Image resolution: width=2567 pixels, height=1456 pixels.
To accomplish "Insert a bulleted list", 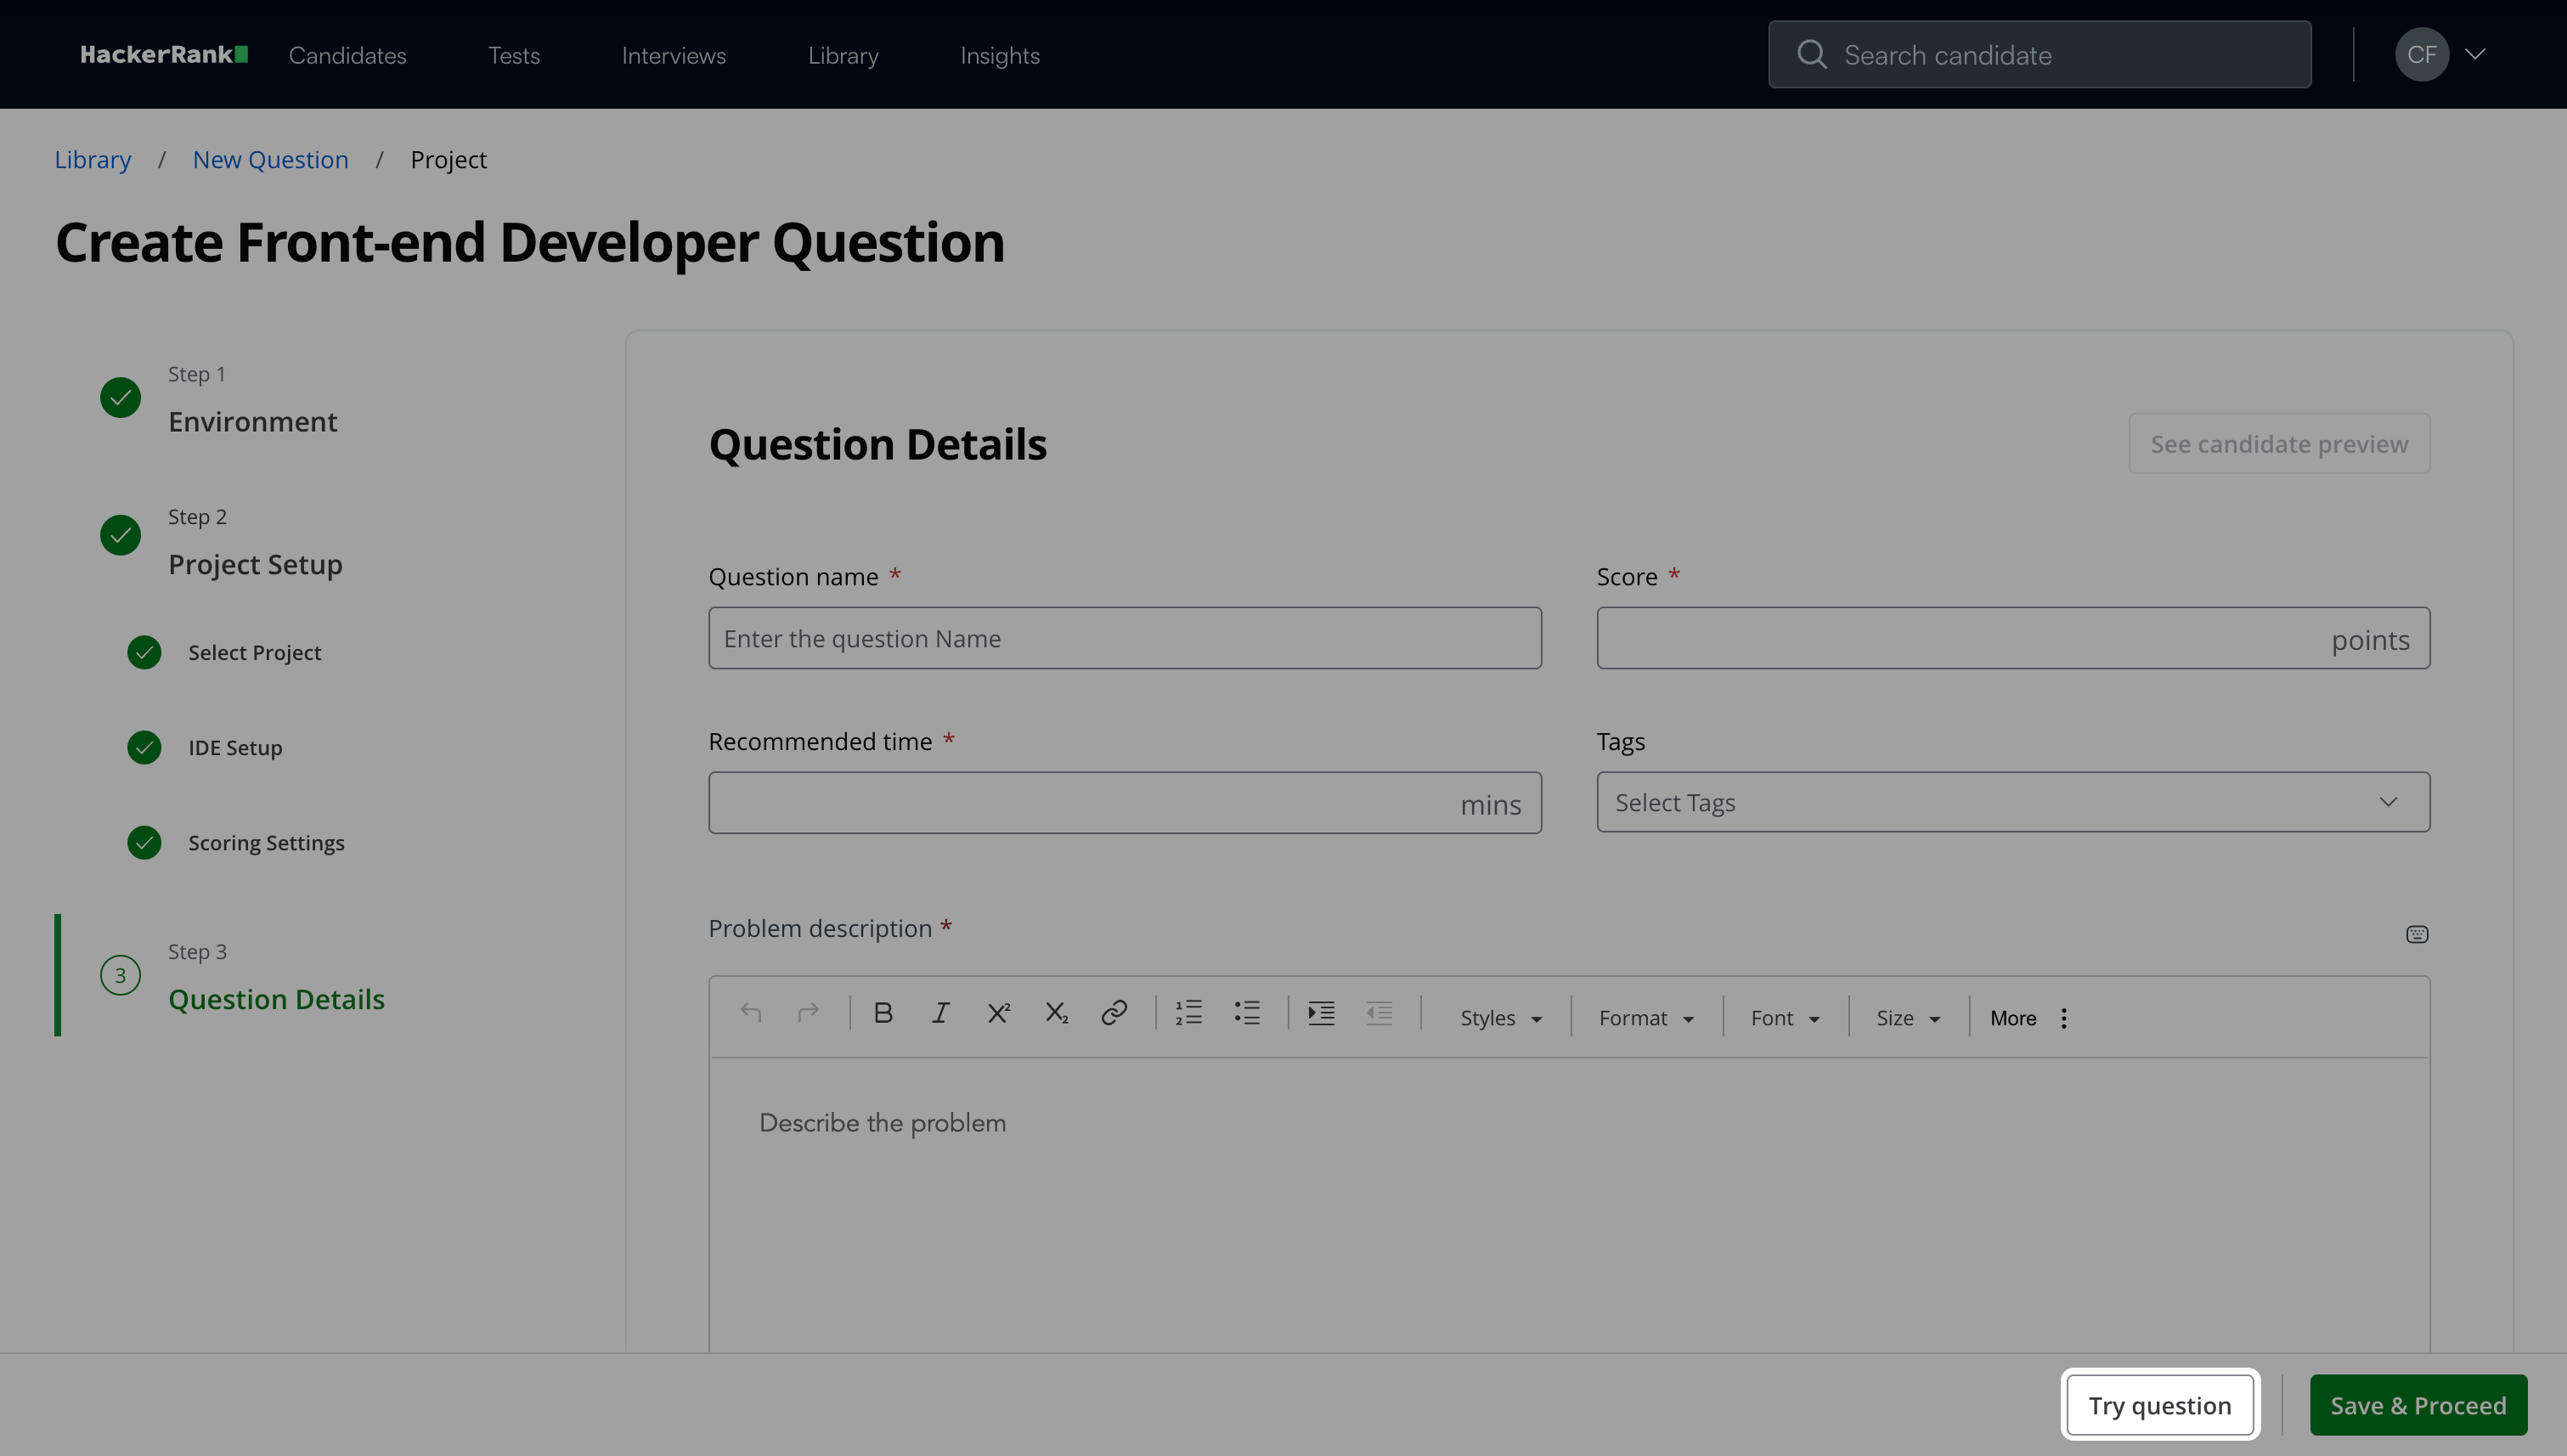I will 1246,1014.
